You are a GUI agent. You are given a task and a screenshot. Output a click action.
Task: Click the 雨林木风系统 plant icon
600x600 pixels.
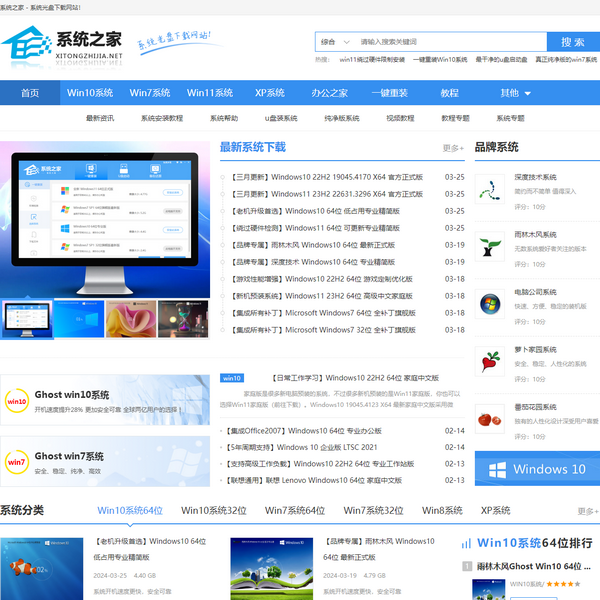pos(490,245)
